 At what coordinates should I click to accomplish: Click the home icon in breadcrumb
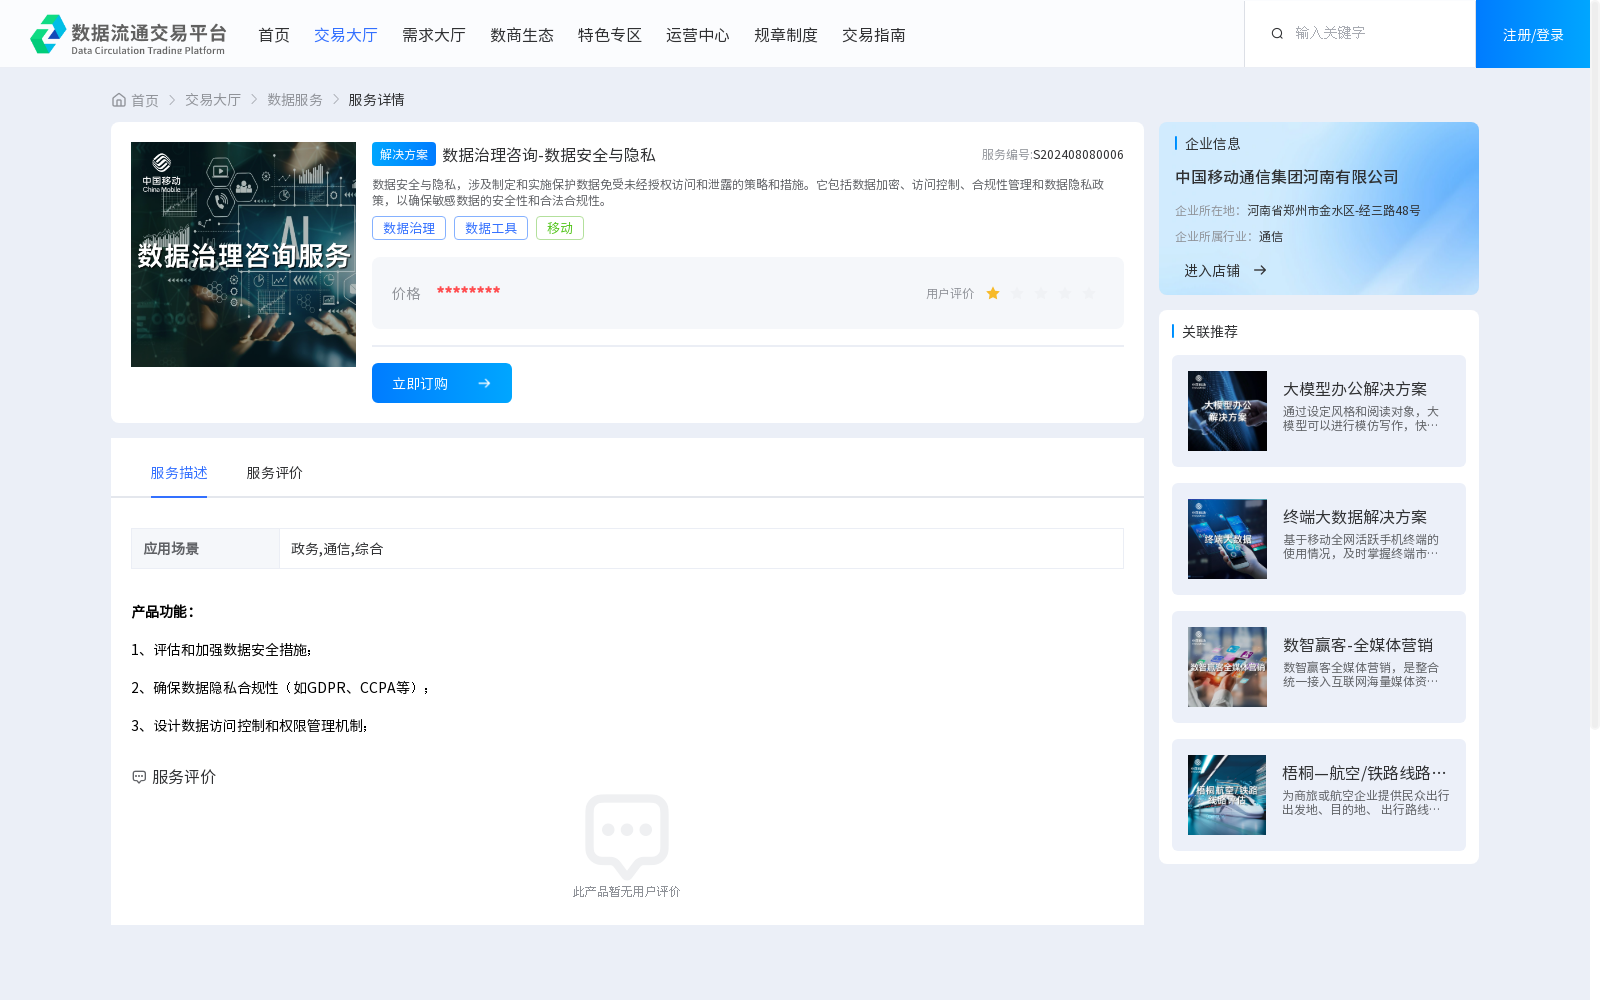119,100
